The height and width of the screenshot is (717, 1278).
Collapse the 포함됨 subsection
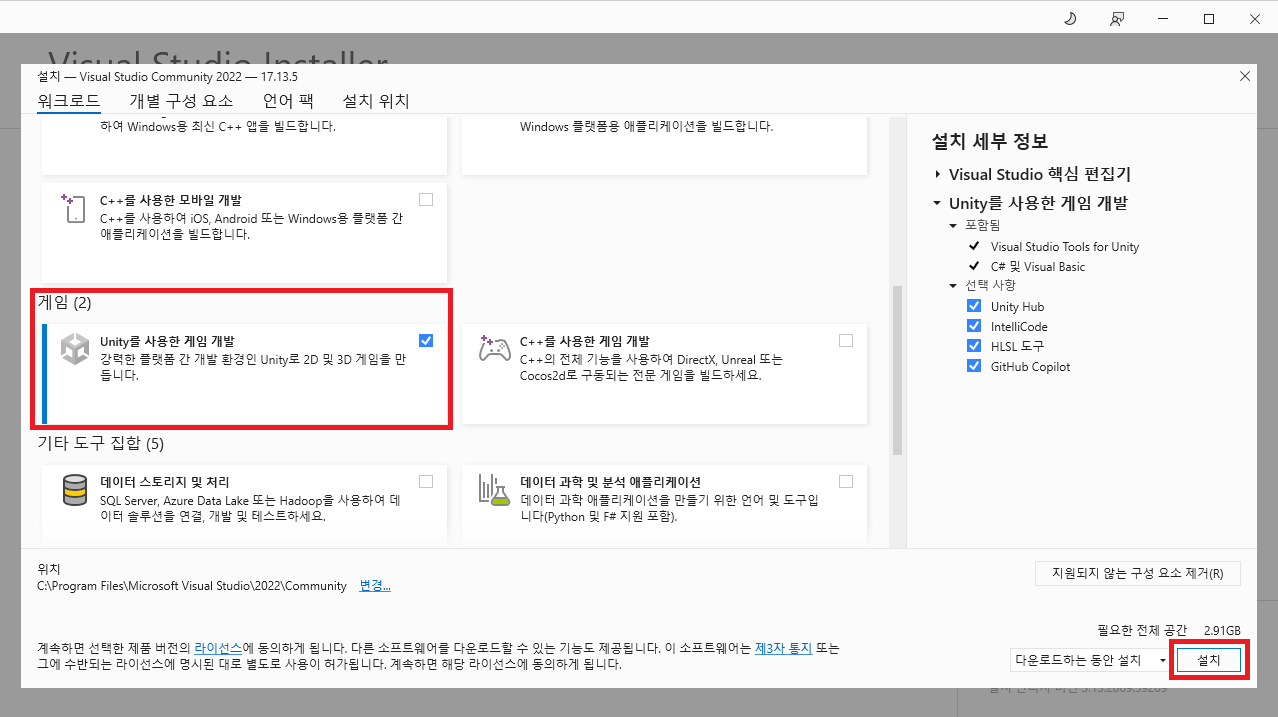(954, 226)
